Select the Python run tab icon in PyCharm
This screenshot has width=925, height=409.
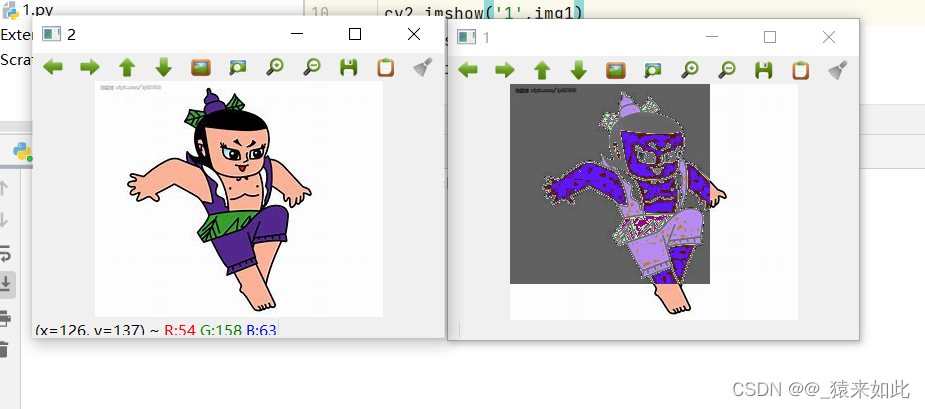pyautogui.click(x=23, y=152)
